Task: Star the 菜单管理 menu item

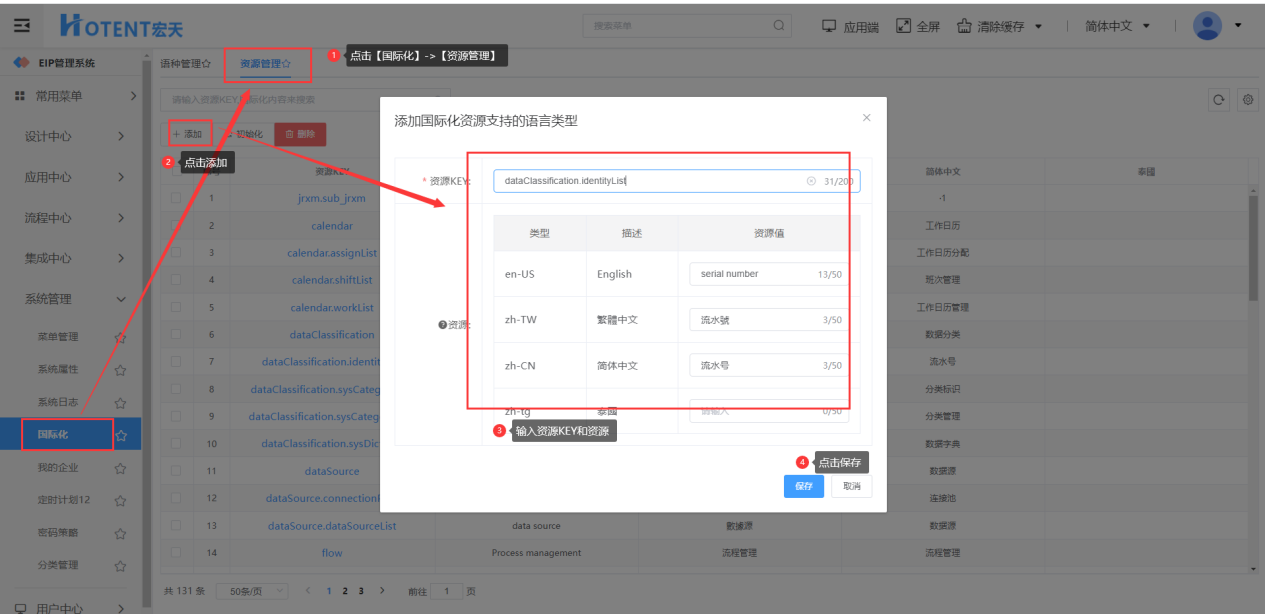Action: pos(121,338)
